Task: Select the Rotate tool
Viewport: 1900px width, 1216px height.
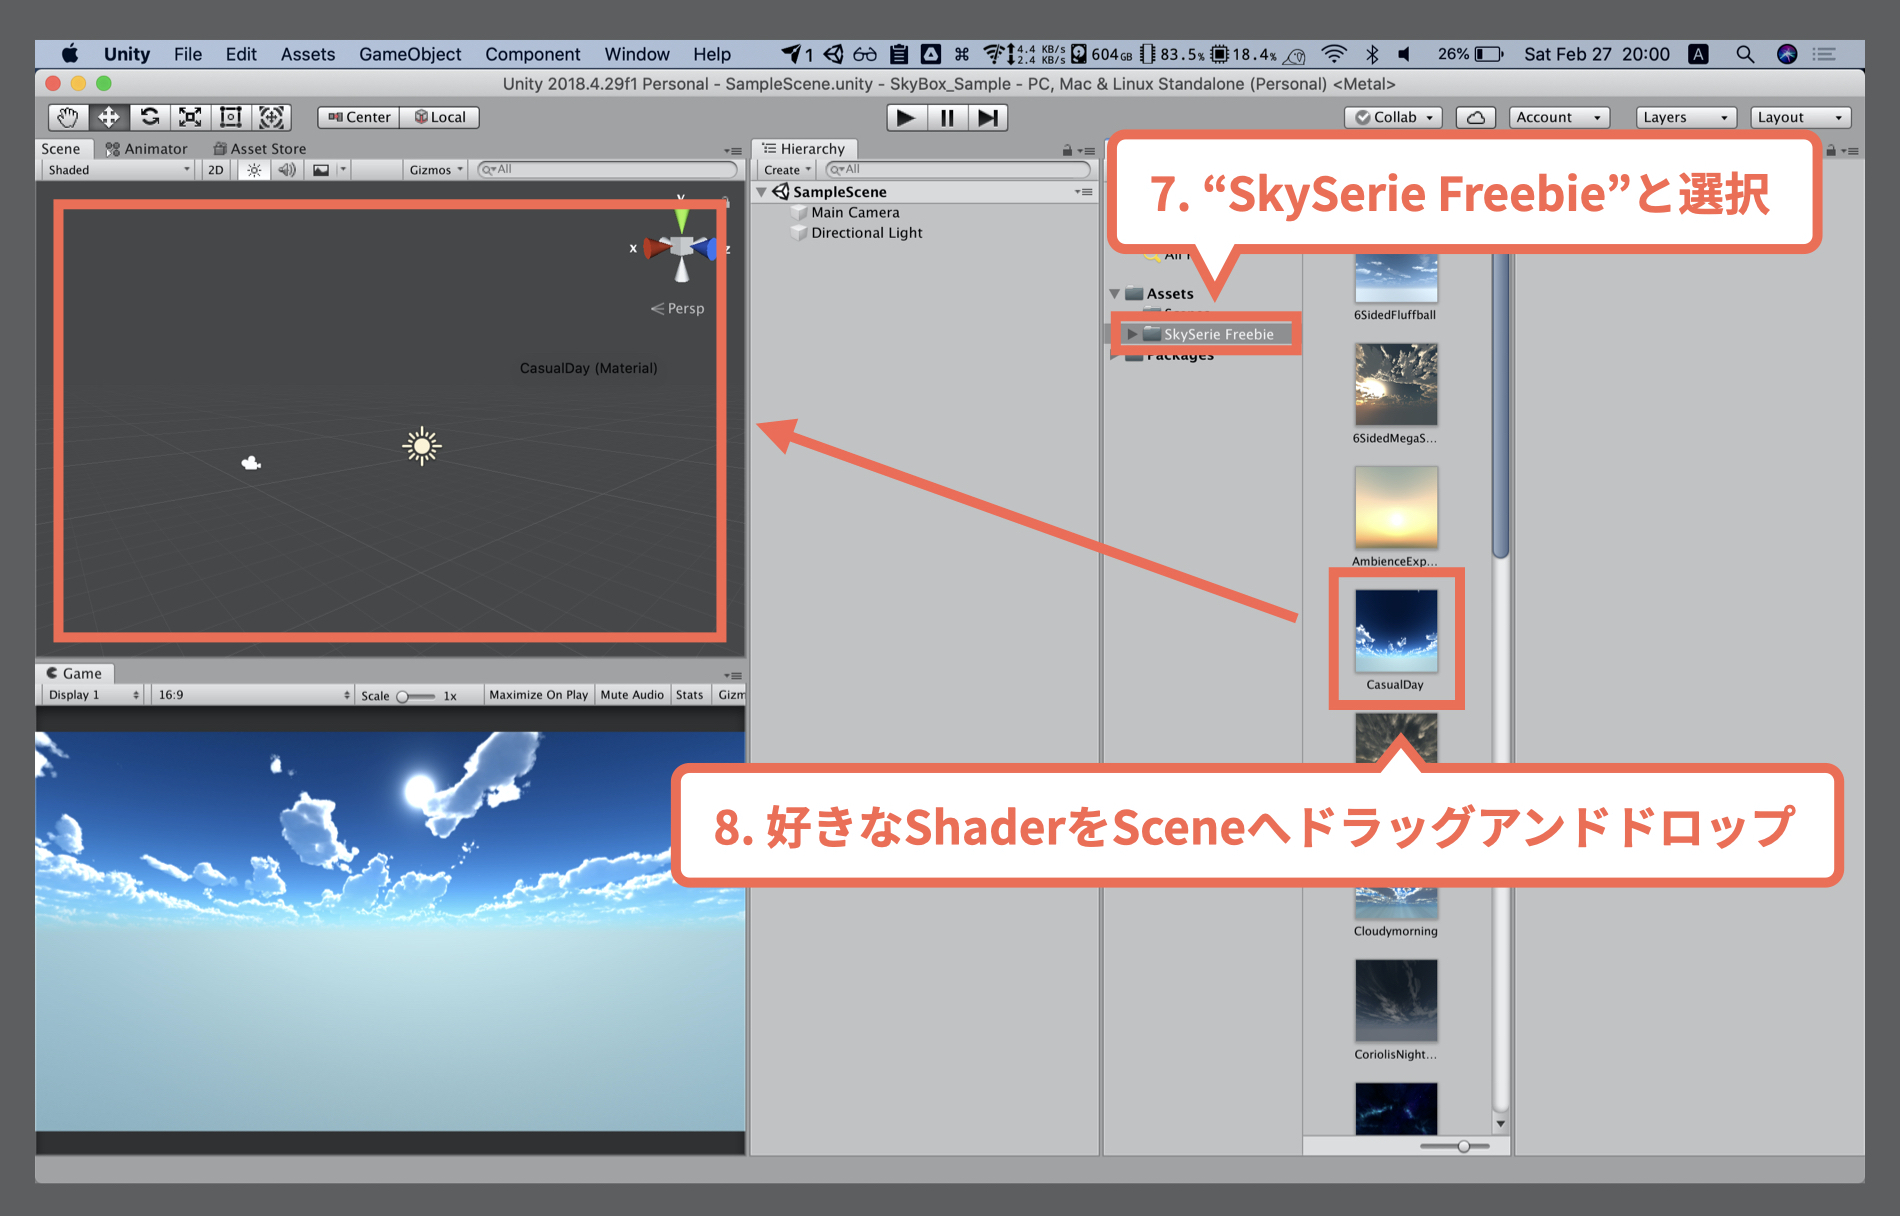Action: click(149, 117)
